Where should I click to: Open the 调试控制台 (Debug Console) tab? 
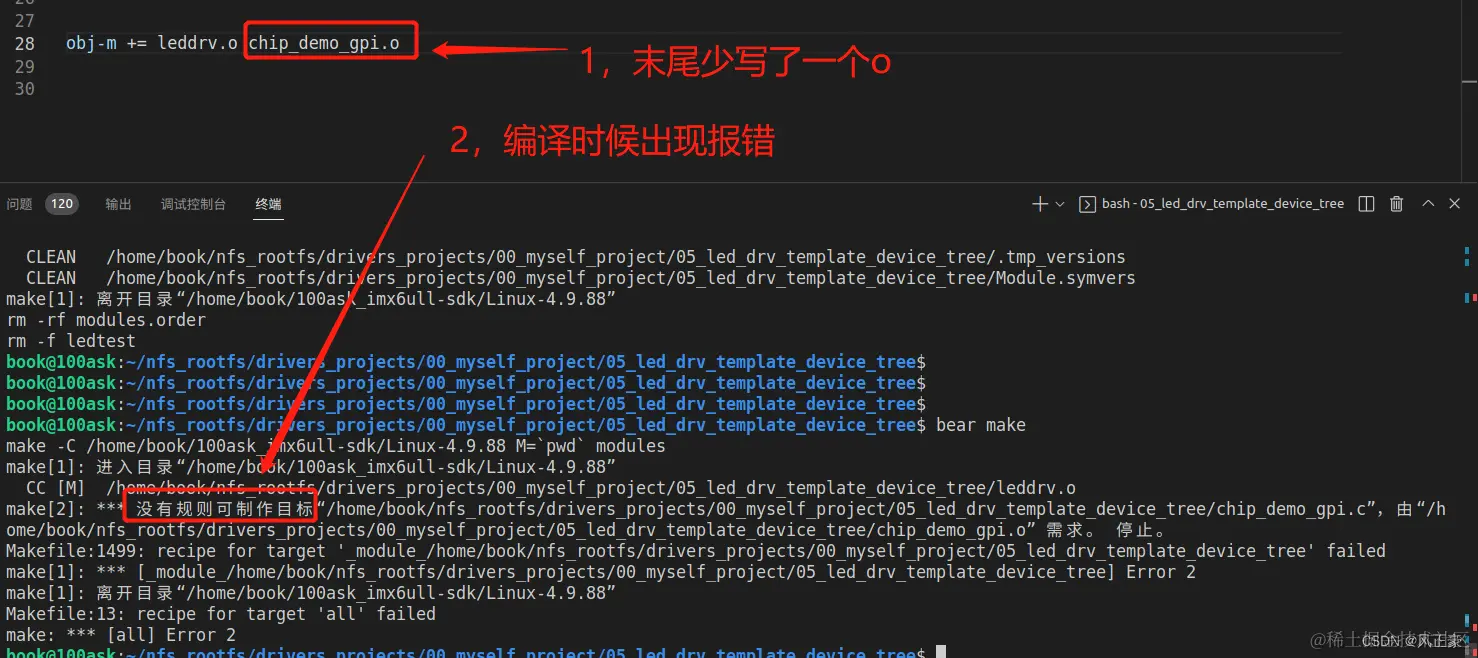click(193, 203)
